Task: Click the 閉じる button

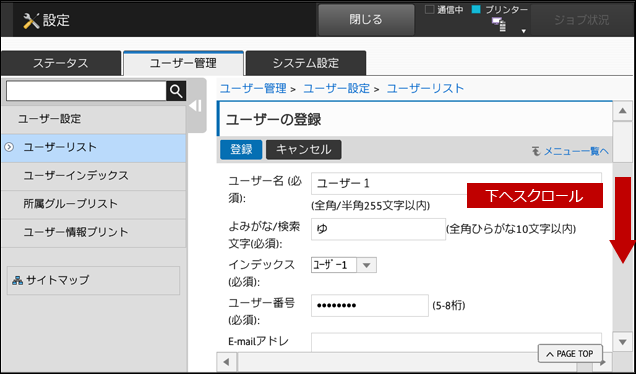Action: [x=366, y=19]
